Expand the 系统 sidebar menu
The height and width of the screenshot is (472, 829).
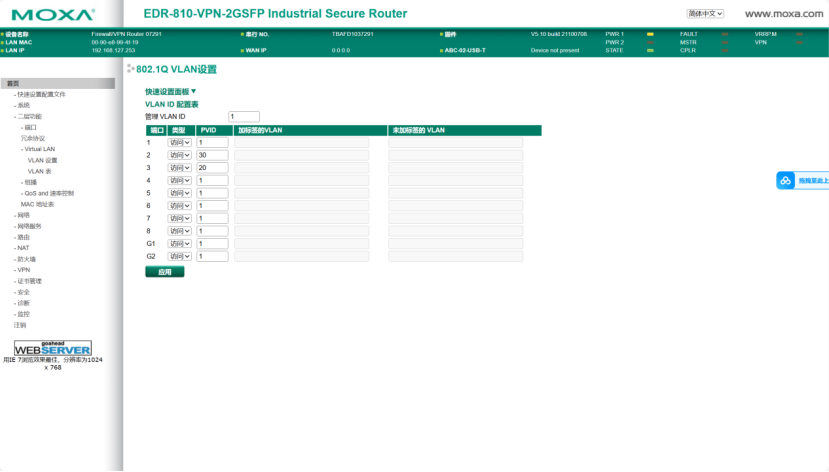tap(23, 106)
